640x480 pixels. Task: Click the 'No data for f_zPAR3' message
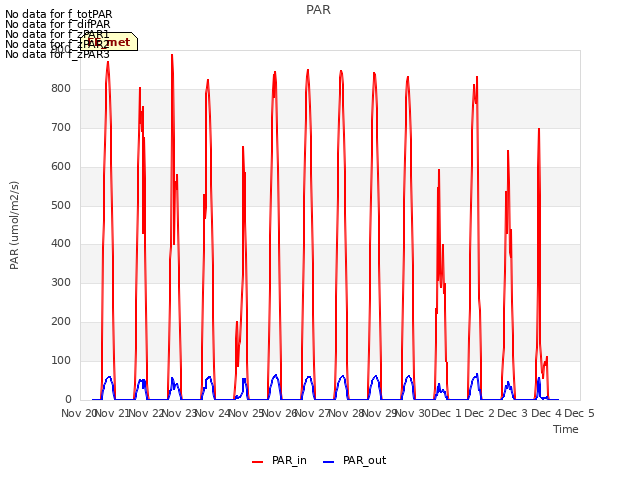[x=58, y=54]
